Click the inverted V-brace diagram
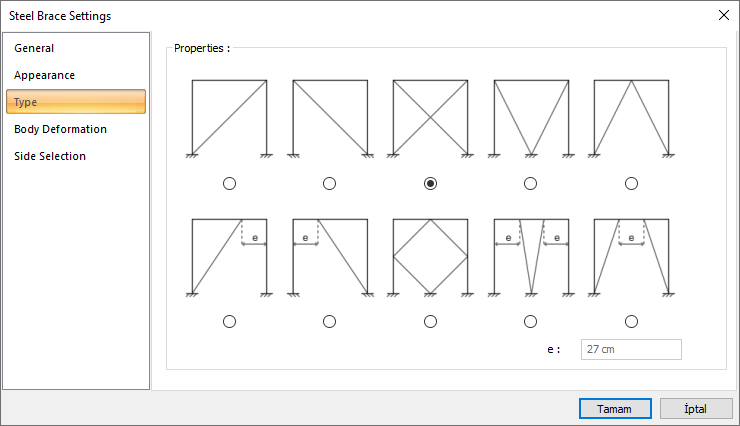 click(x=631, y=118)
